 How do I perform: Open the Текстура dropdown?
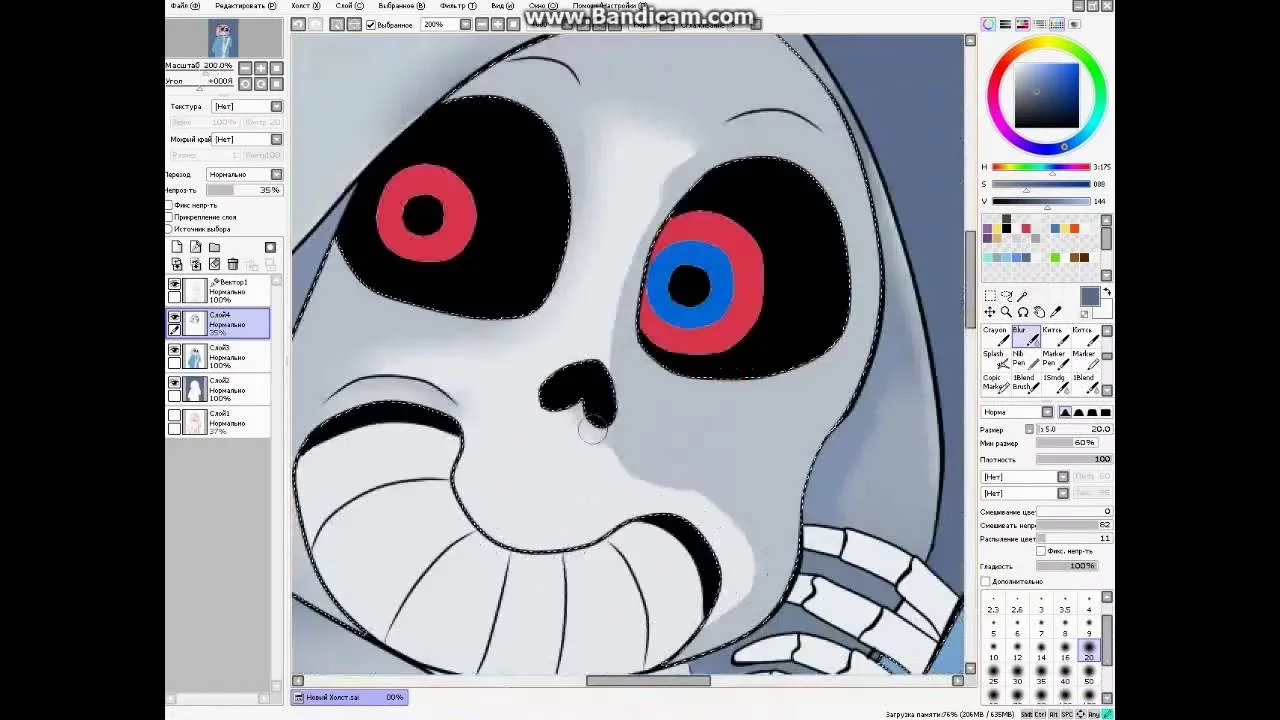(247, 106)
